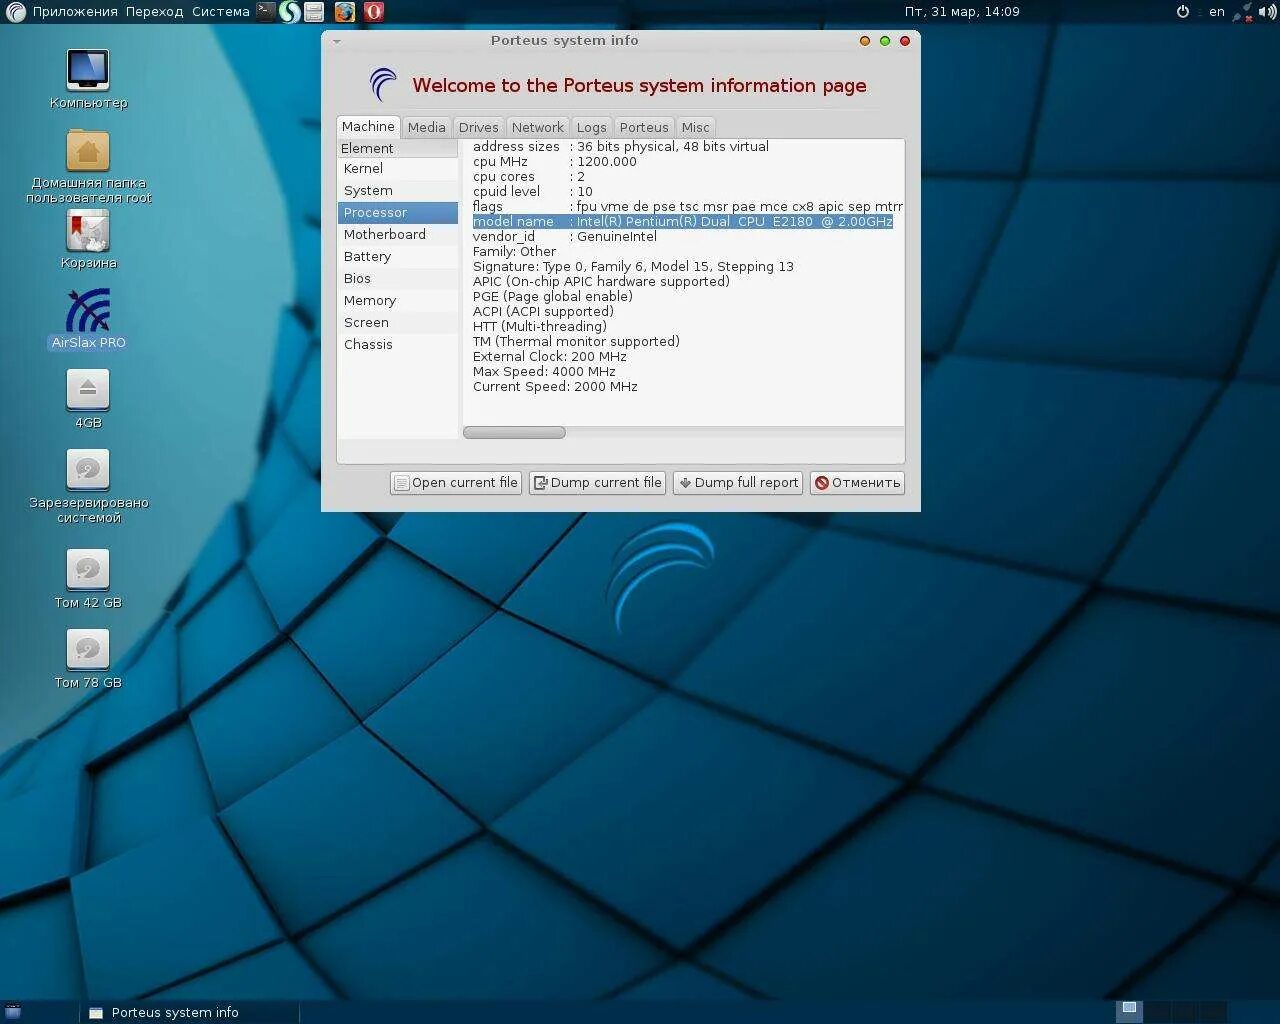
Task: Select Kernel in the element list
Action: pyautogui.click(x=397, y=168)
